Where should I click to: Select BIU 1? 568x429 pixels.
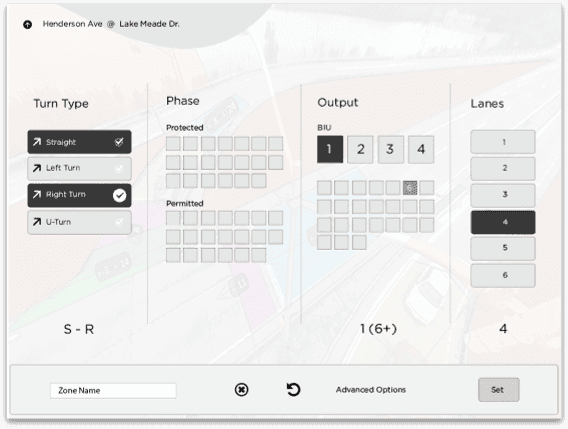coord(330,149)
